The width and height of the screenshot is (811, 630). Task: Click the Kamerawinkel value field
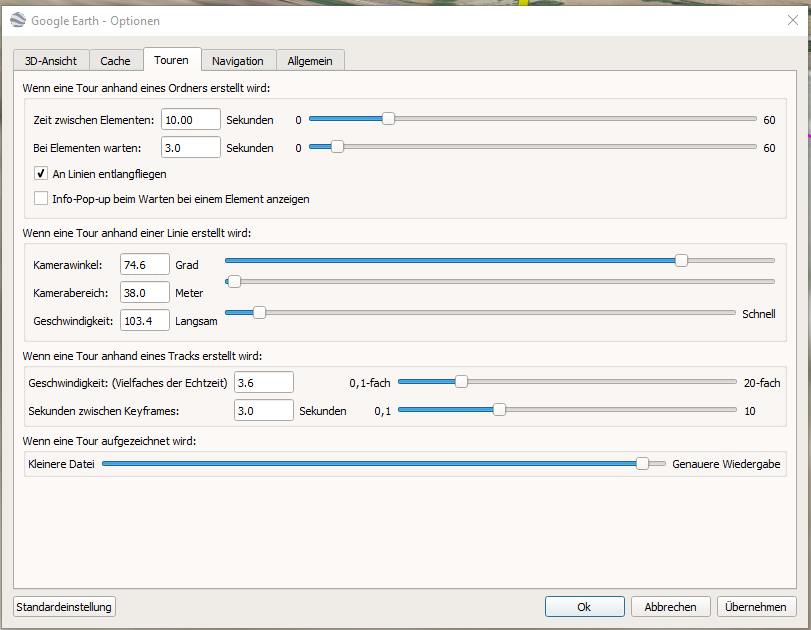point(145,264)
